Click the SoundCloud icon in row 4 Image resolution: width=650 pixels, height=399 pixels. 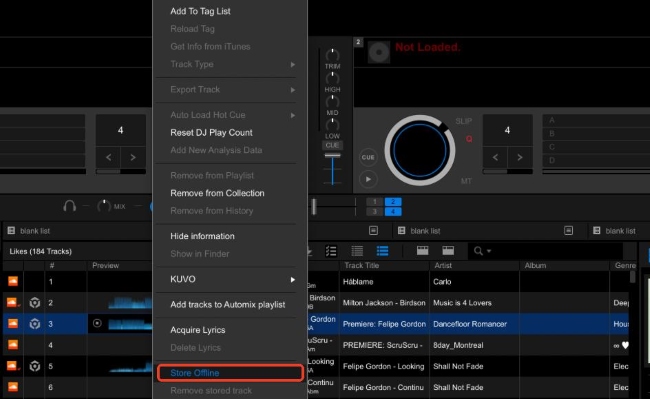coord(13,345)
